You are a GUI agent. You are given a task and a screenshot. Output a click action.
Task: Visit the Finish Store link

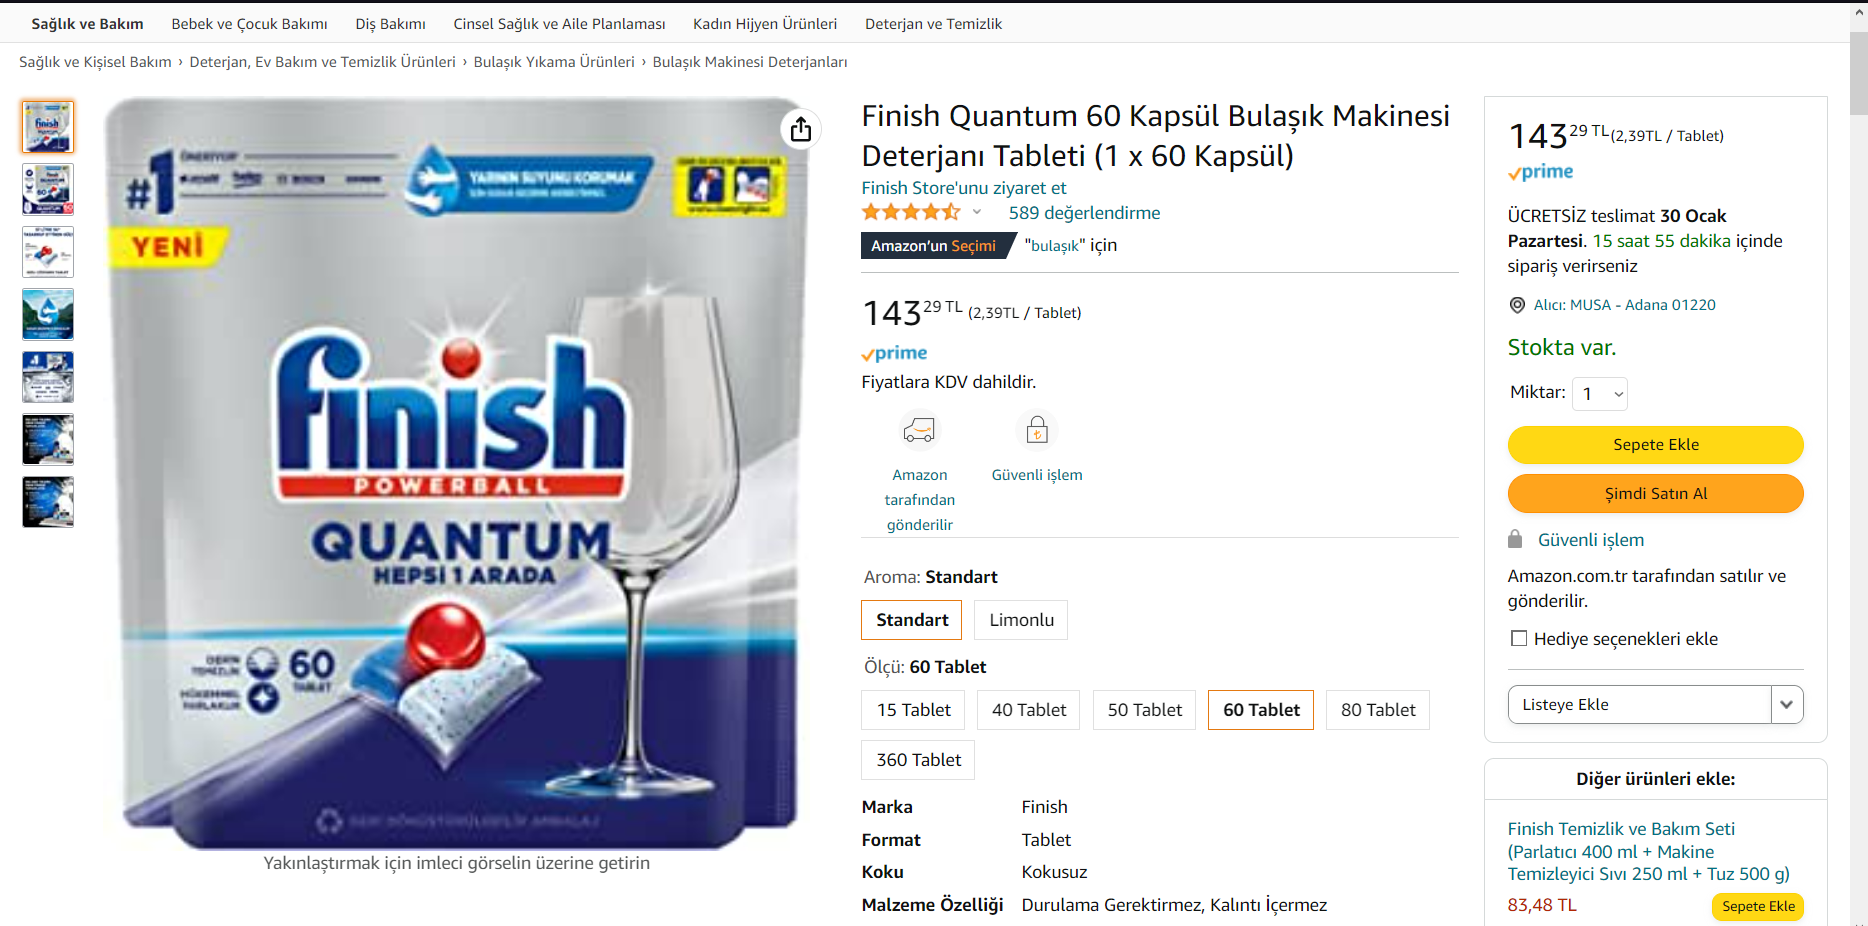coord(964,188)
